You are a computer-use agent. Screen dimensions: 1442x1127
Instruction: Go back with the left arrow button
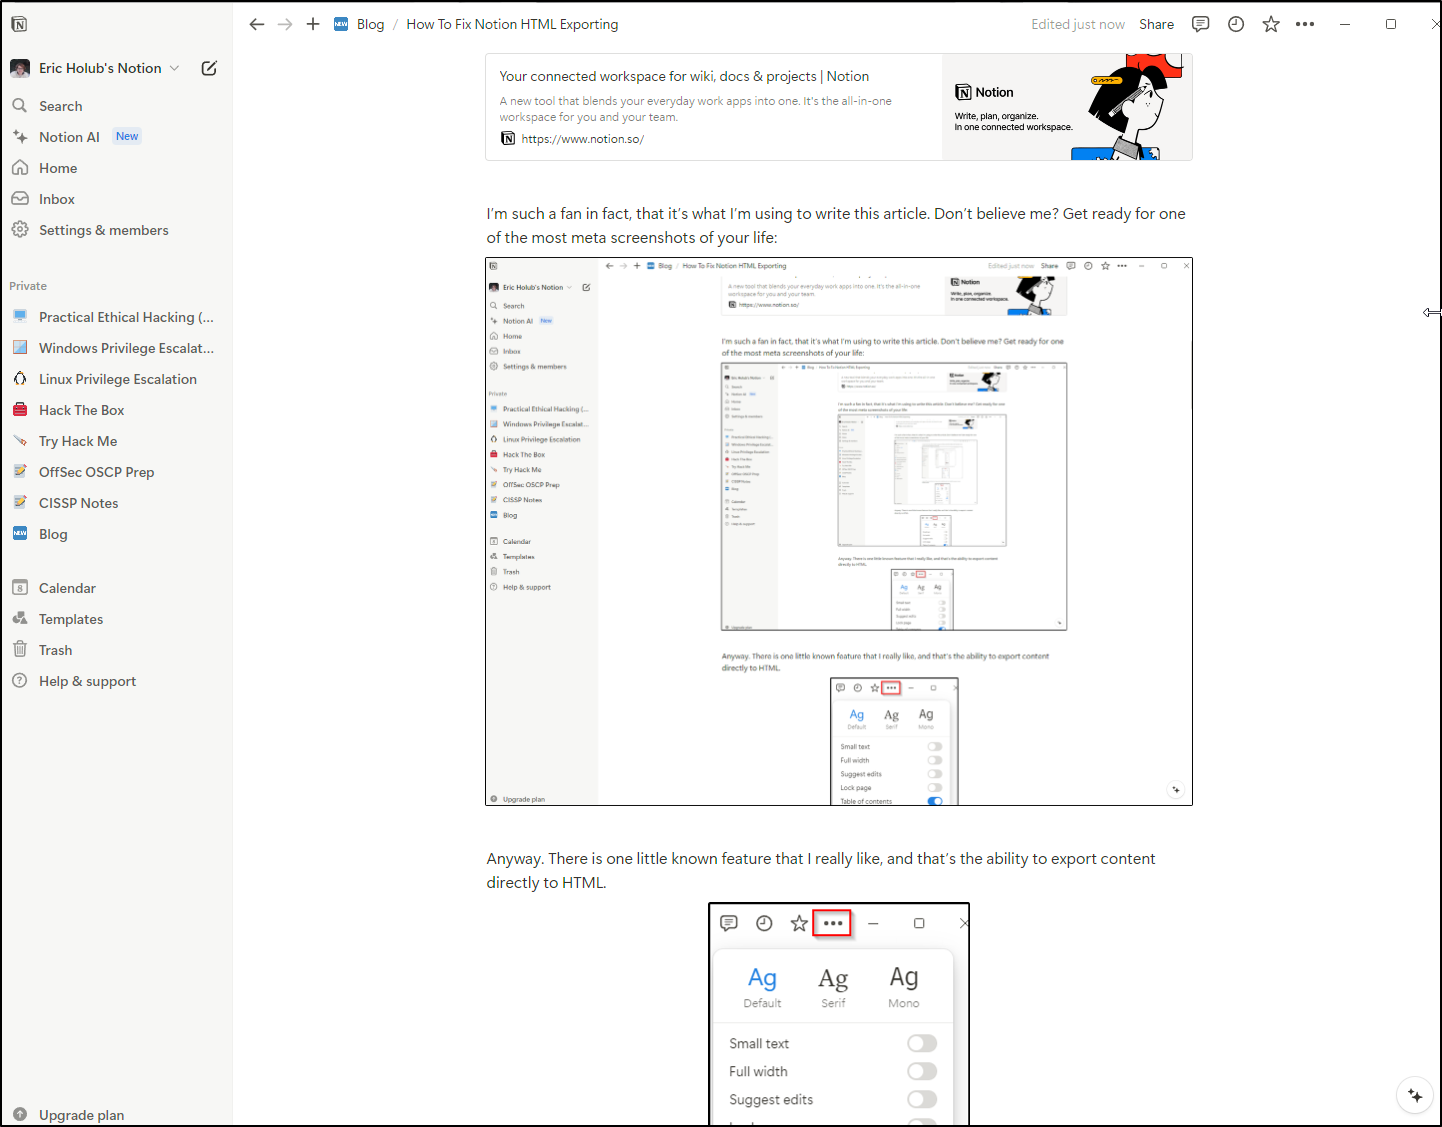(257, 24)
